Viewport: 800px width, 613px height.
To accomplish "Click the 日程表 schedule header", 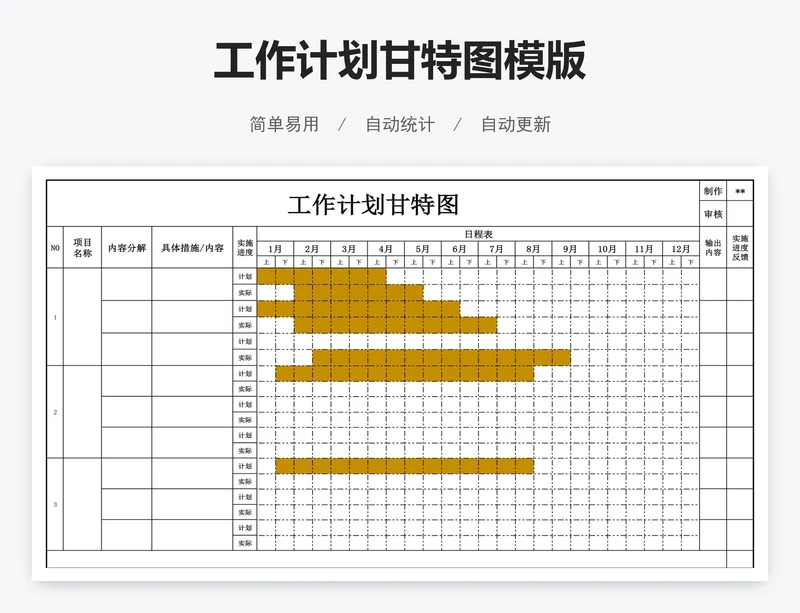I will (477, 234).
